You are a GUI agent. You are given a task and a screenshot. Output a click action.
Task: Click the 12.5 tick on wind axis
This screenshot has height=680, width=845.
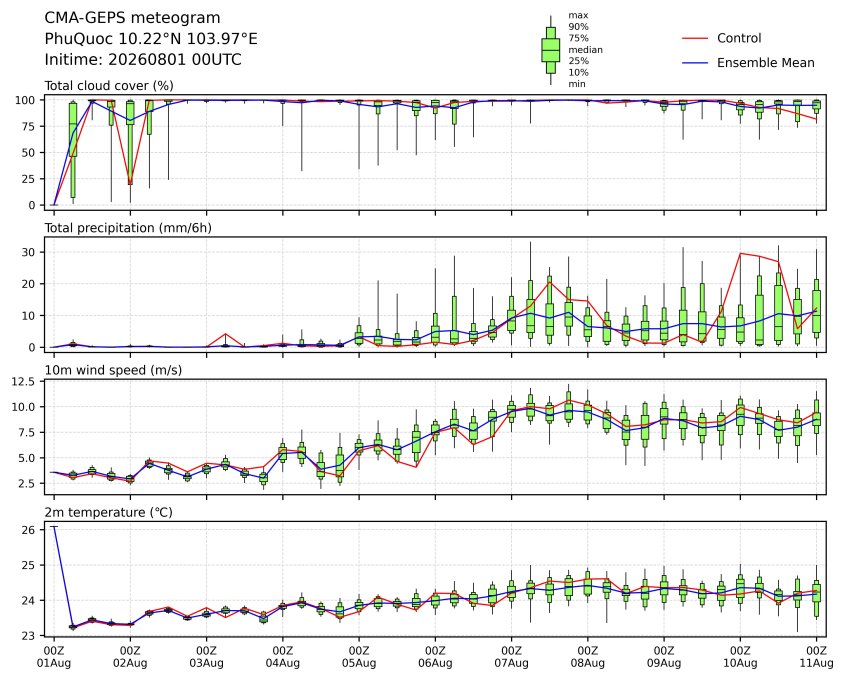23,381
